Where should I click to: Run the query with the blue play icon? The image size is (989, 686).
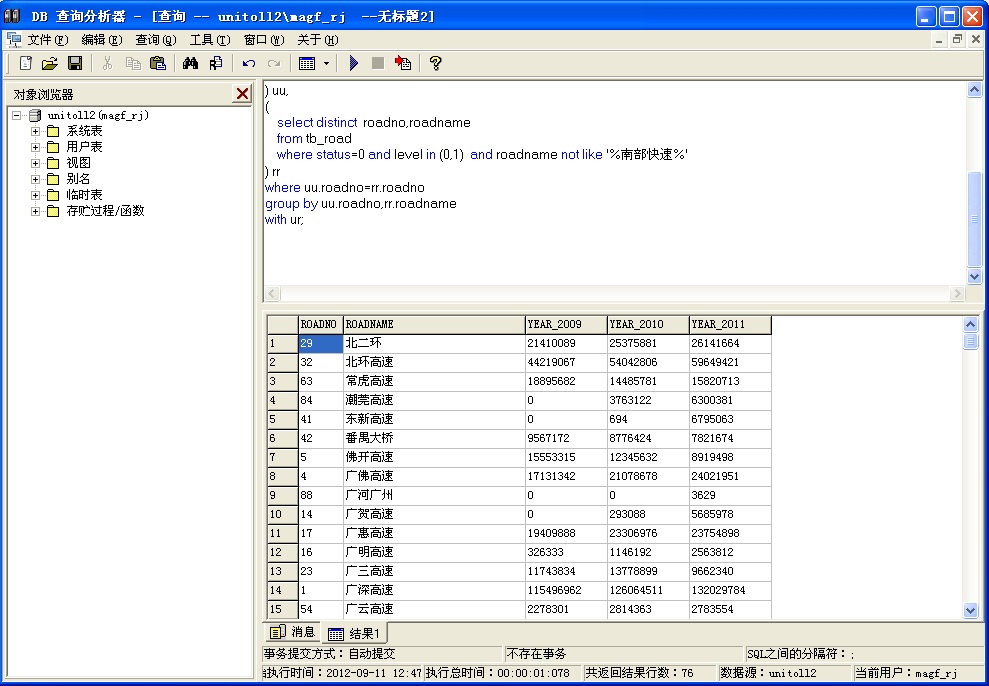354,63
